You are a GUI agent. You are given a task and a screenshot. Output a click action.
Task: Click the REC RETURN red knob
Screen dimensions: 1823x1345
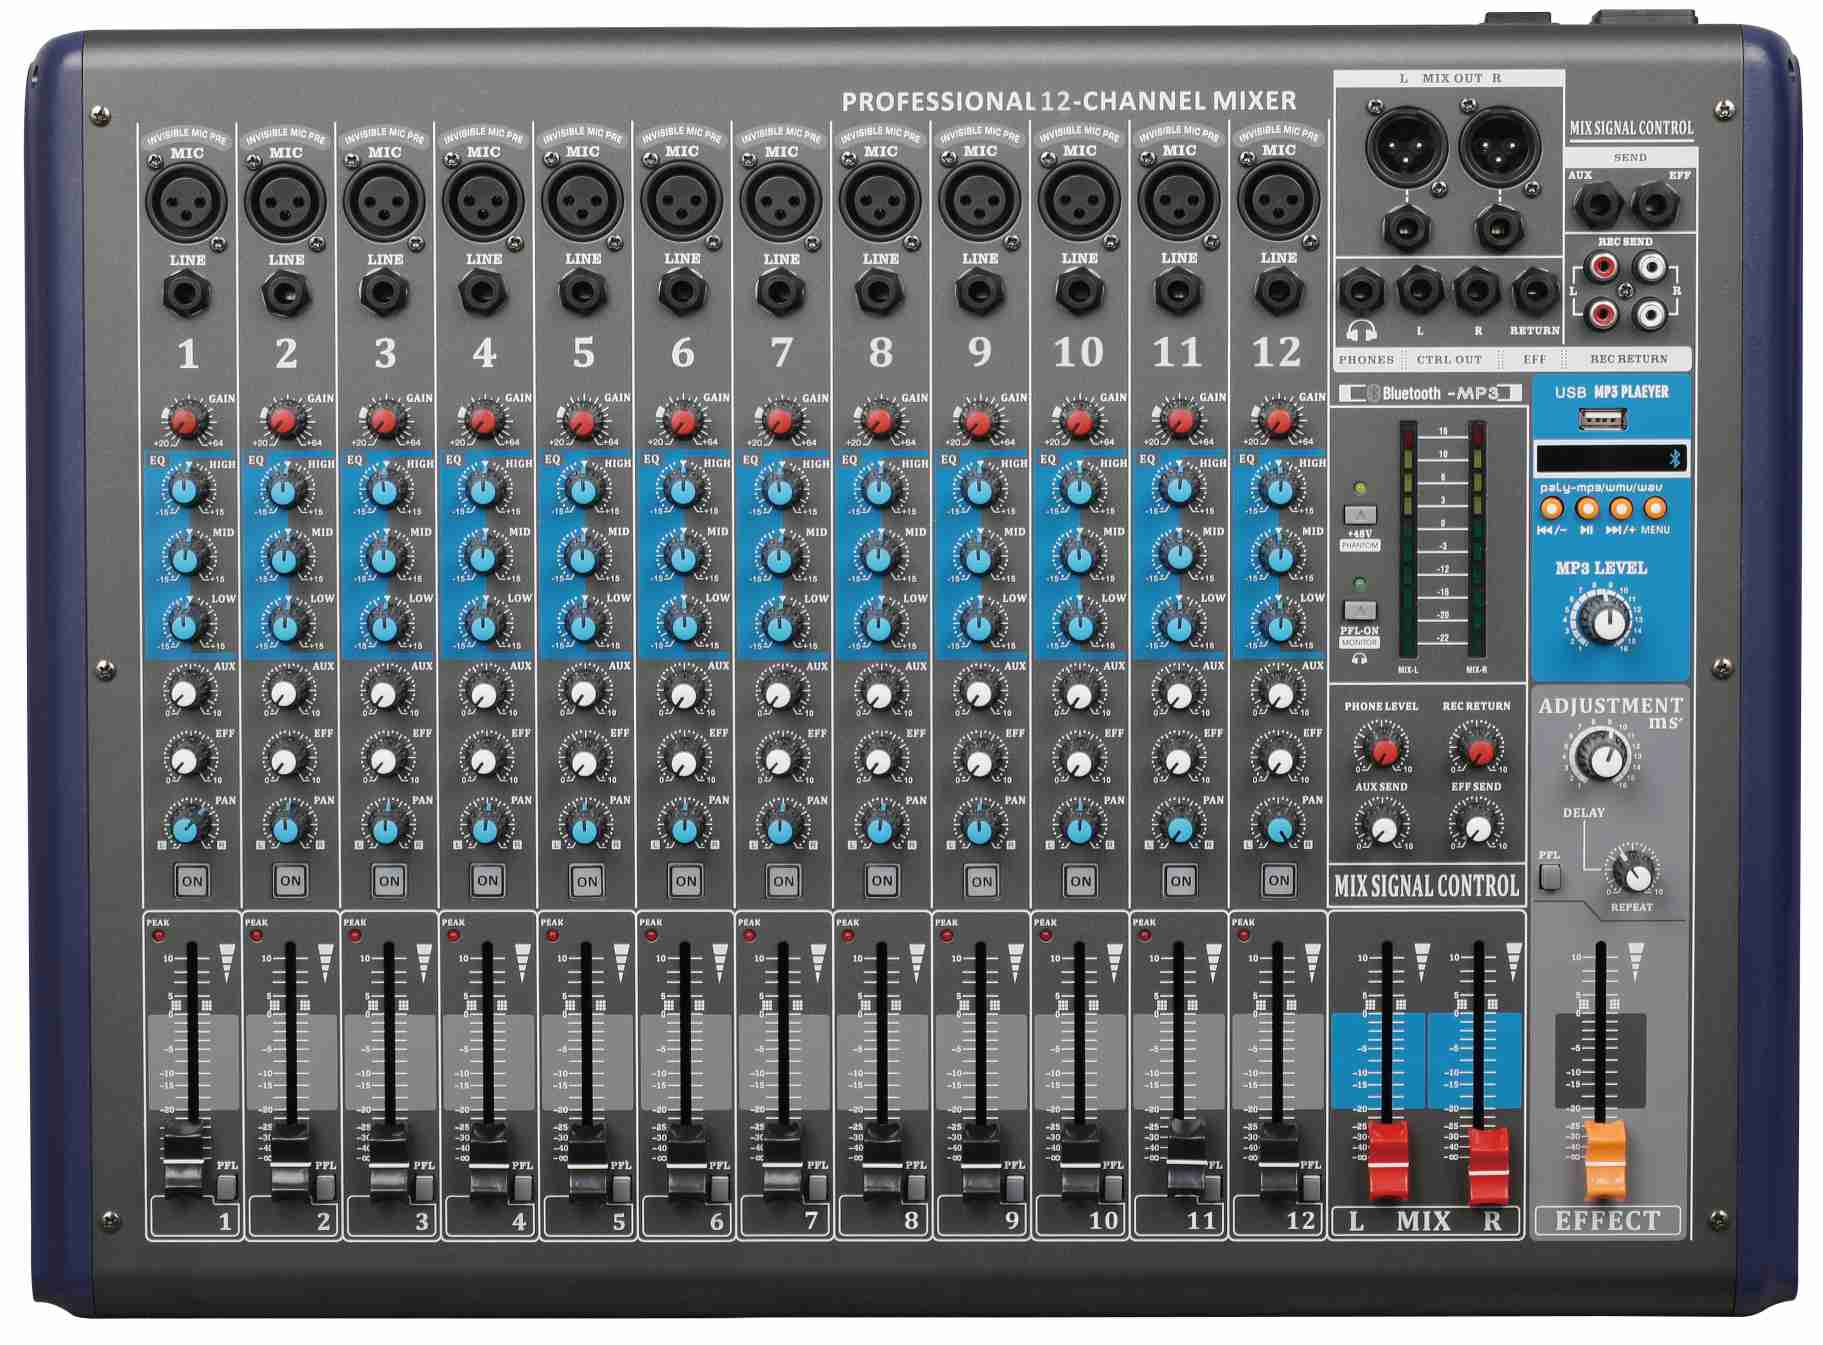(1479, 750)
